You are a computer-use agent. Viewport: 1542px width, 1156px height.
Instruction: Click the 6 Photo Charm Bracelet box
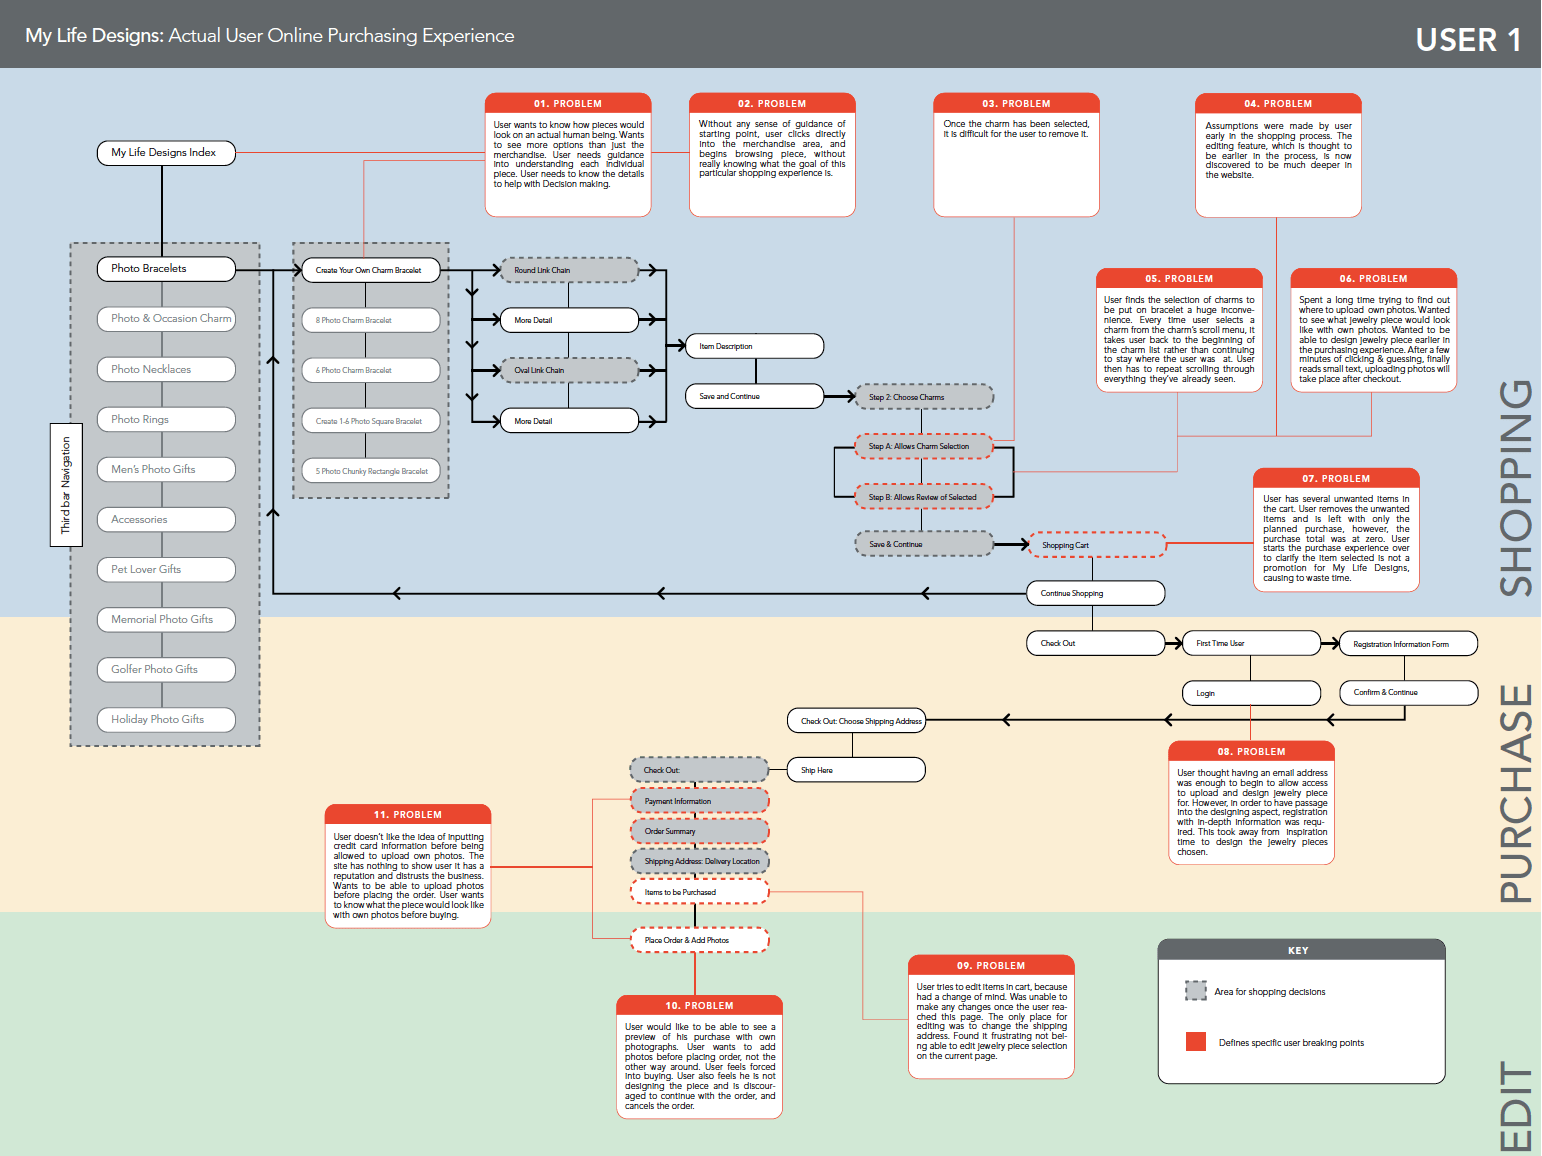(x=371, y=370)
